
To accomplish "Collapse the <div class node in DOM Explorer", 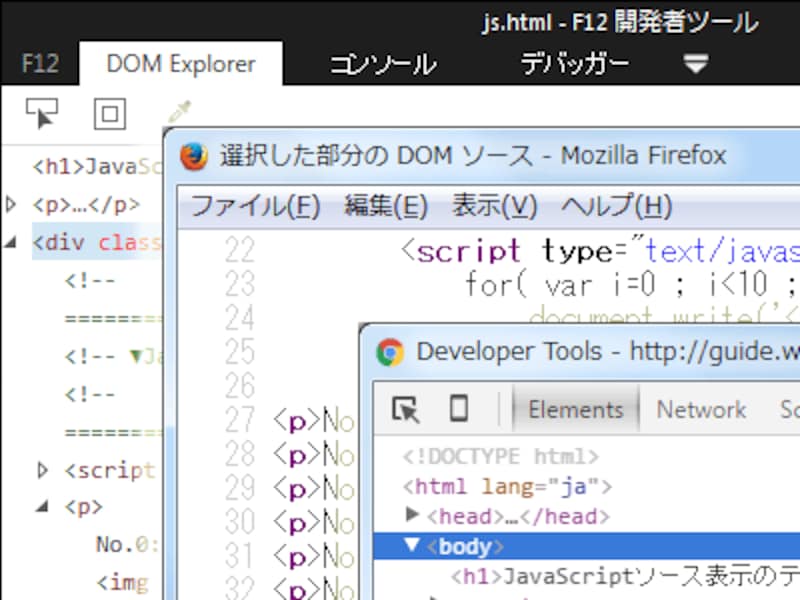I will coord(8,242).
